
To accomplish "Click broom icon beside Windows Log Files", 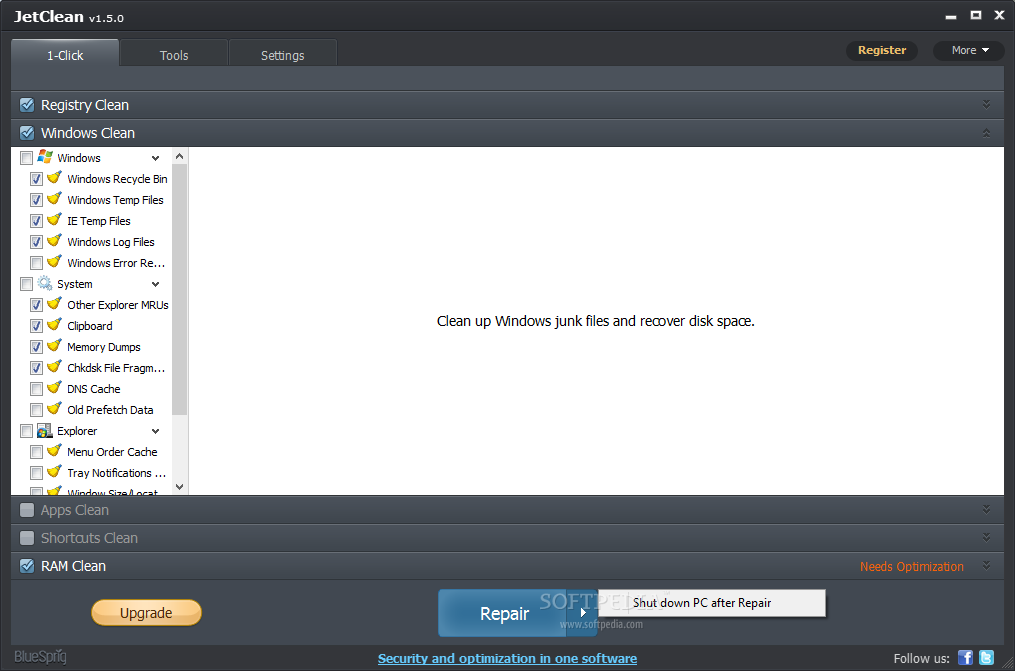I will [x=54, y=241].
